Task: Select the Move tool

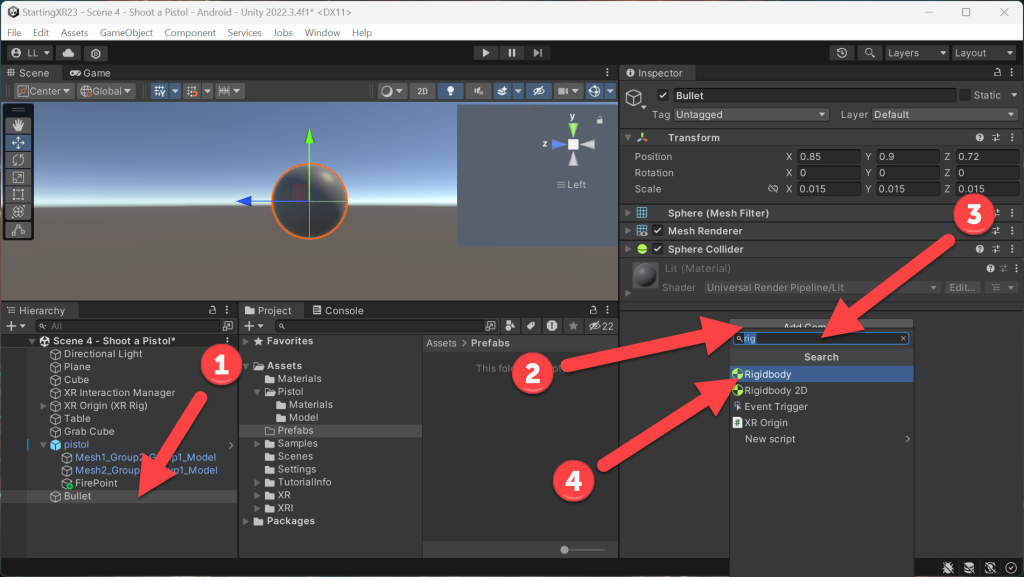Action: point(18,142)
